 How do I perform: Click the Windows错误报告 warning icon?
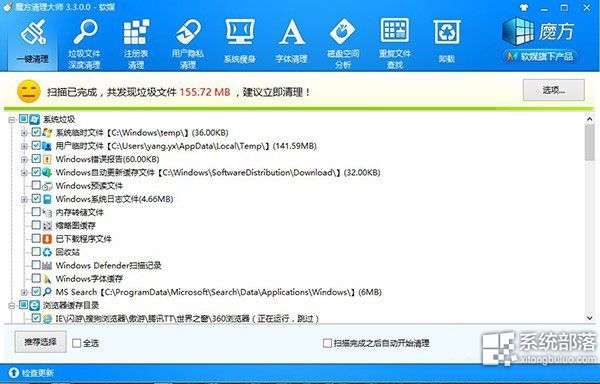pos(47,159)
